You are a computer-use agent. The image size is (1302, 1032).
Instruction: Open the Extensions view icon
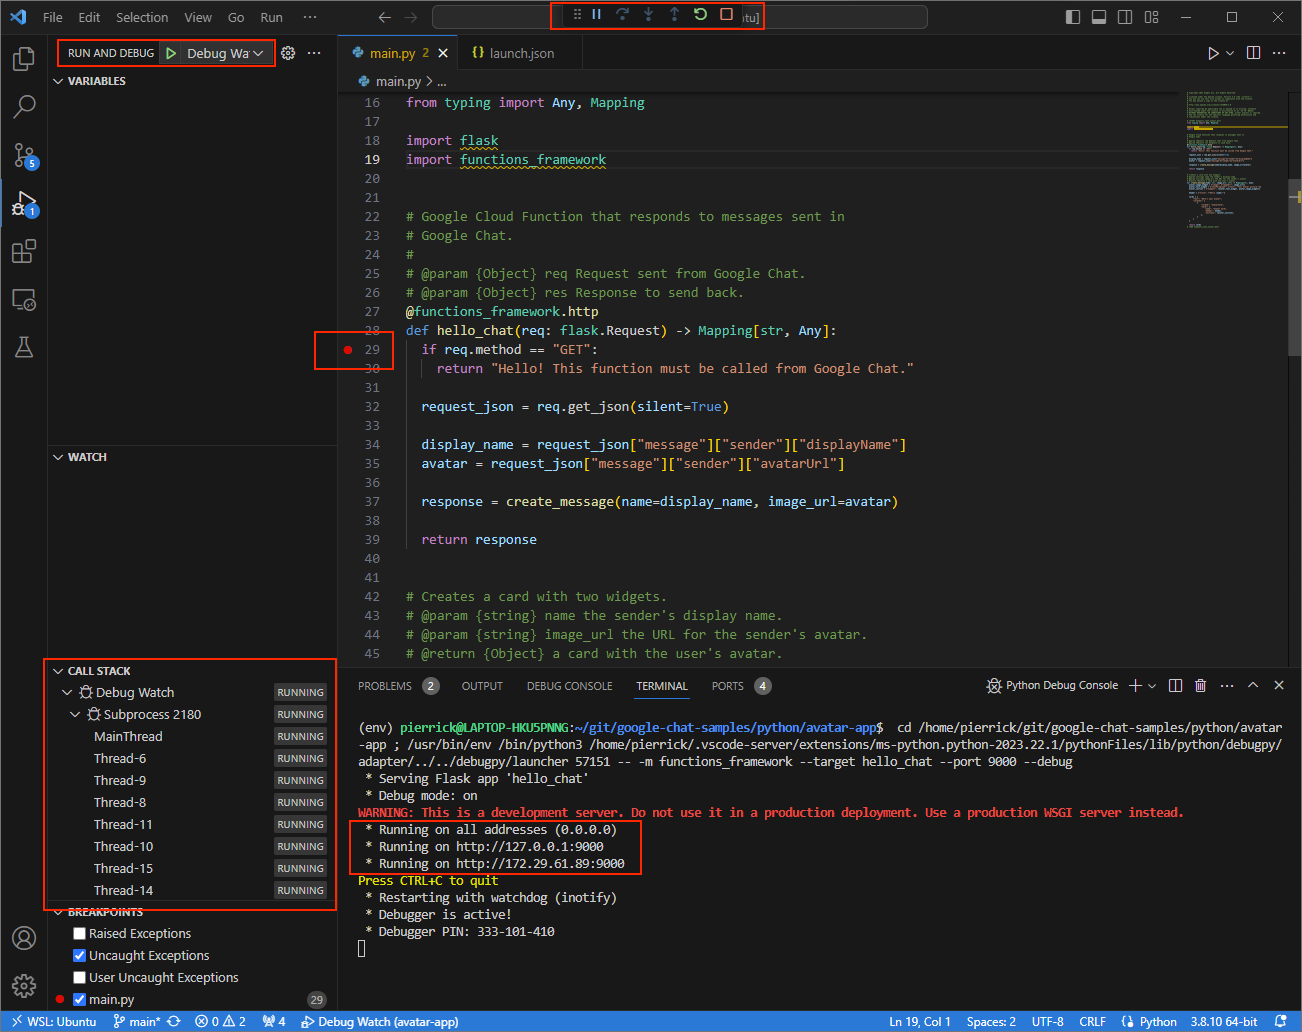coord(24,251)
